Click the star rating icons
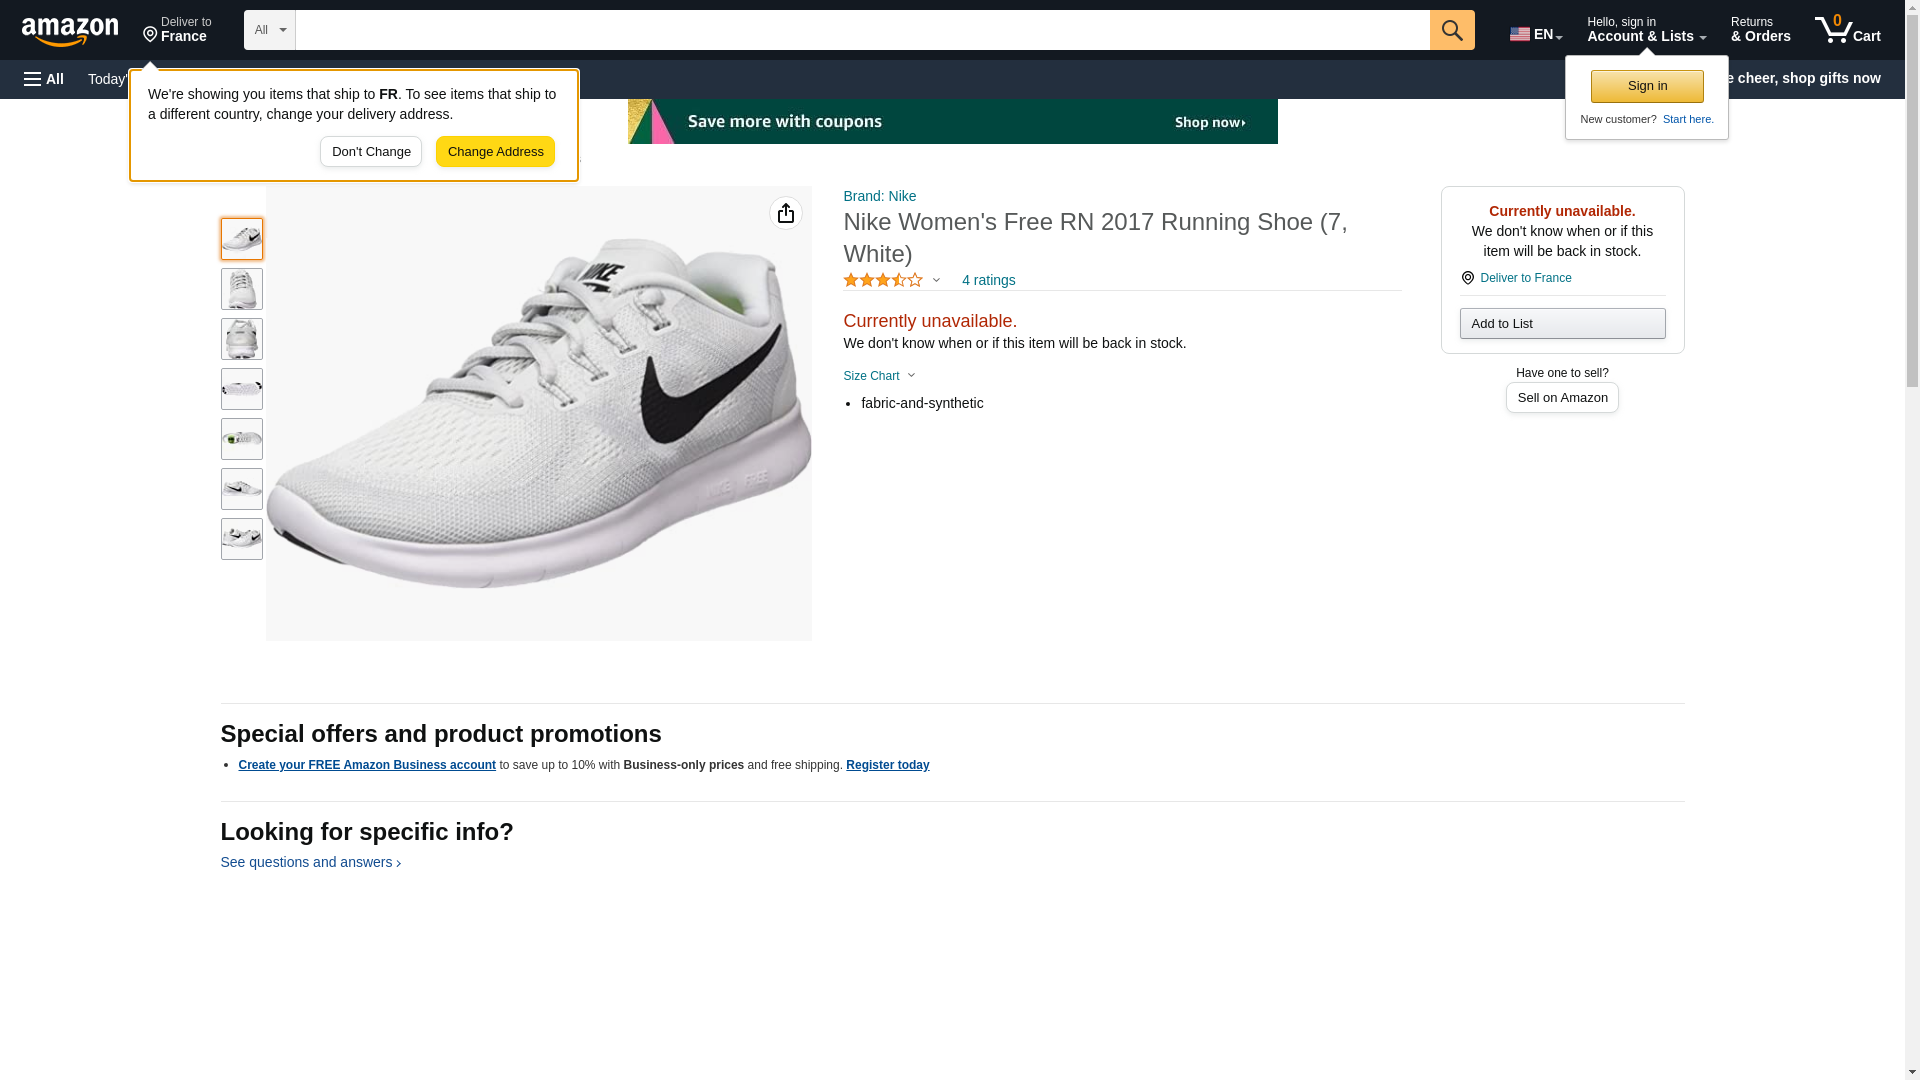 [883, 281]
